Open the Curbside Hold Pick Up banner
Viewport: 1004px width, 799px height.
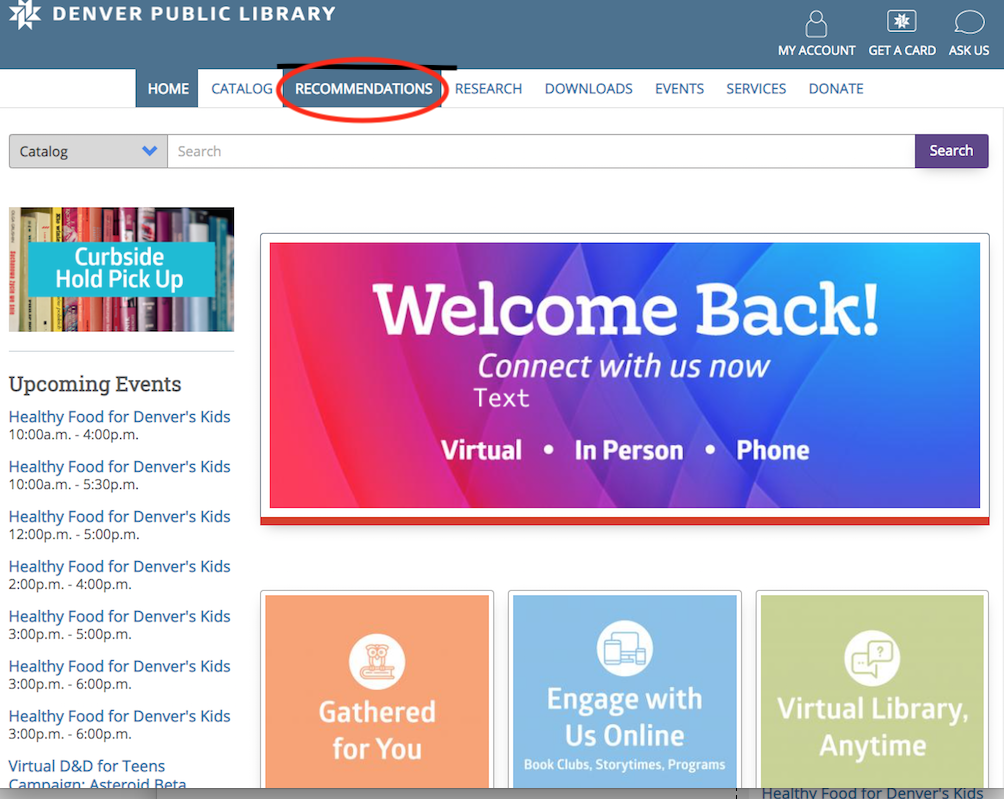tap(122, 270)
